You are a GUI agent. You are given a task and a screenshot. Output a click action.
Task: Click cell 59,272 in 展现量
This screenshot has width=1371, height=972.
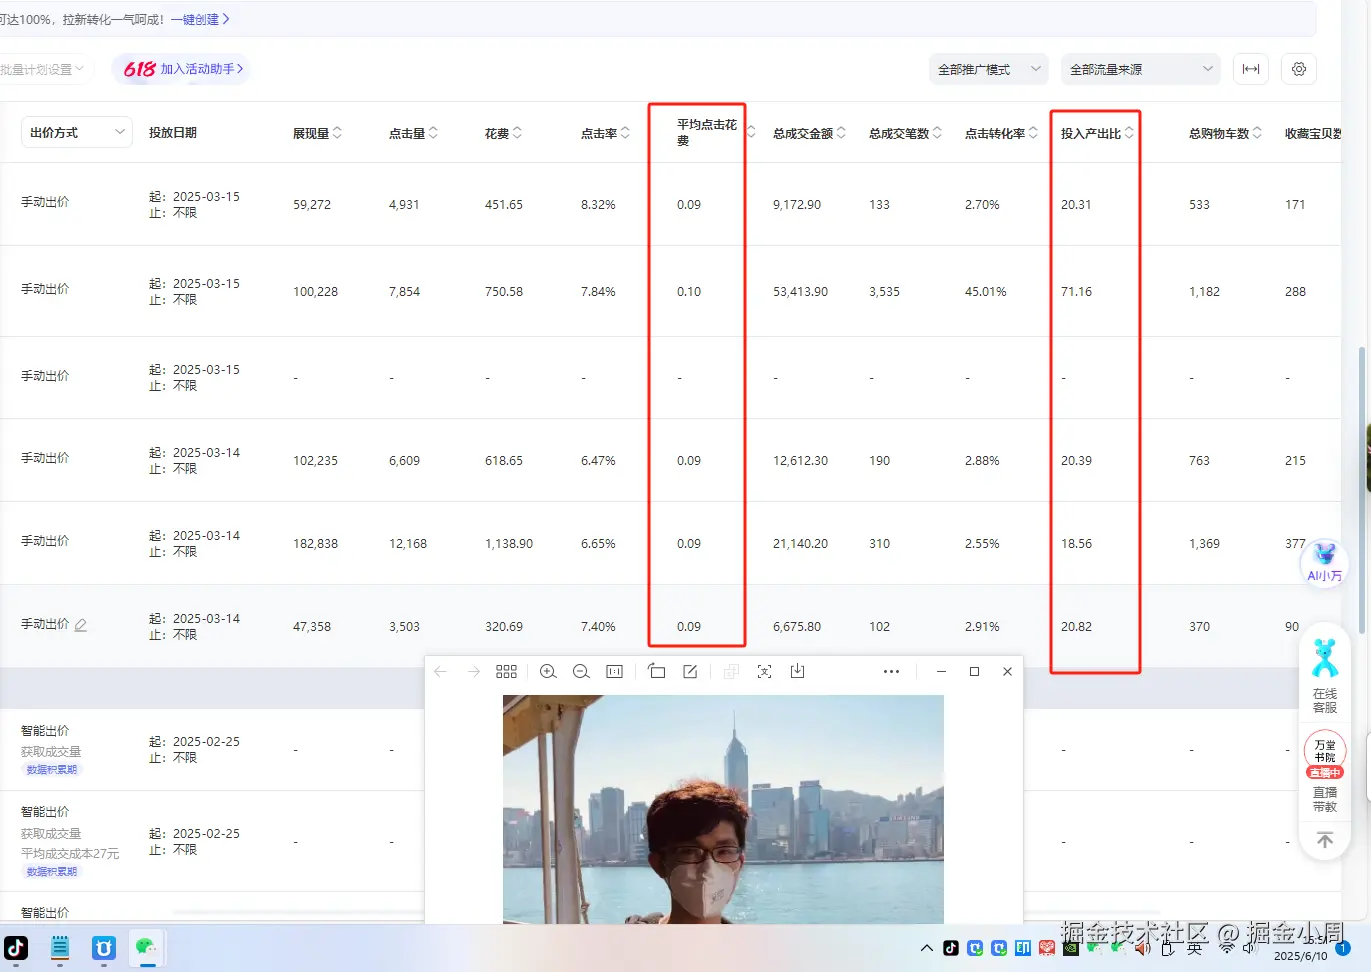[312, 205]
